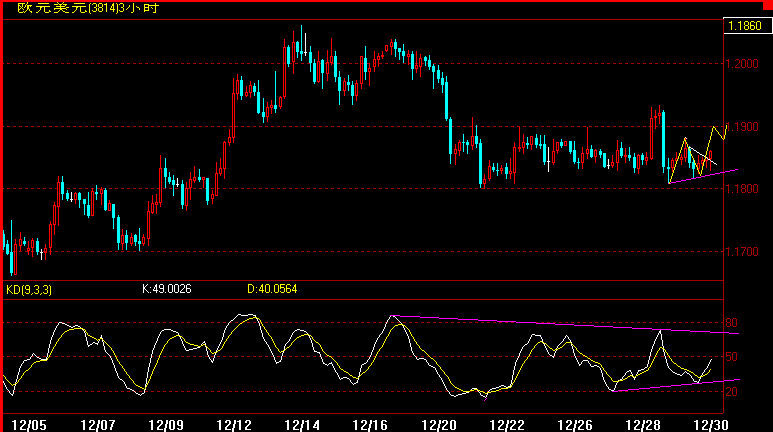Click the 1.1700 price axis label
The width and height of the screenshot is (773, 432).
click(x=742, y=252)
